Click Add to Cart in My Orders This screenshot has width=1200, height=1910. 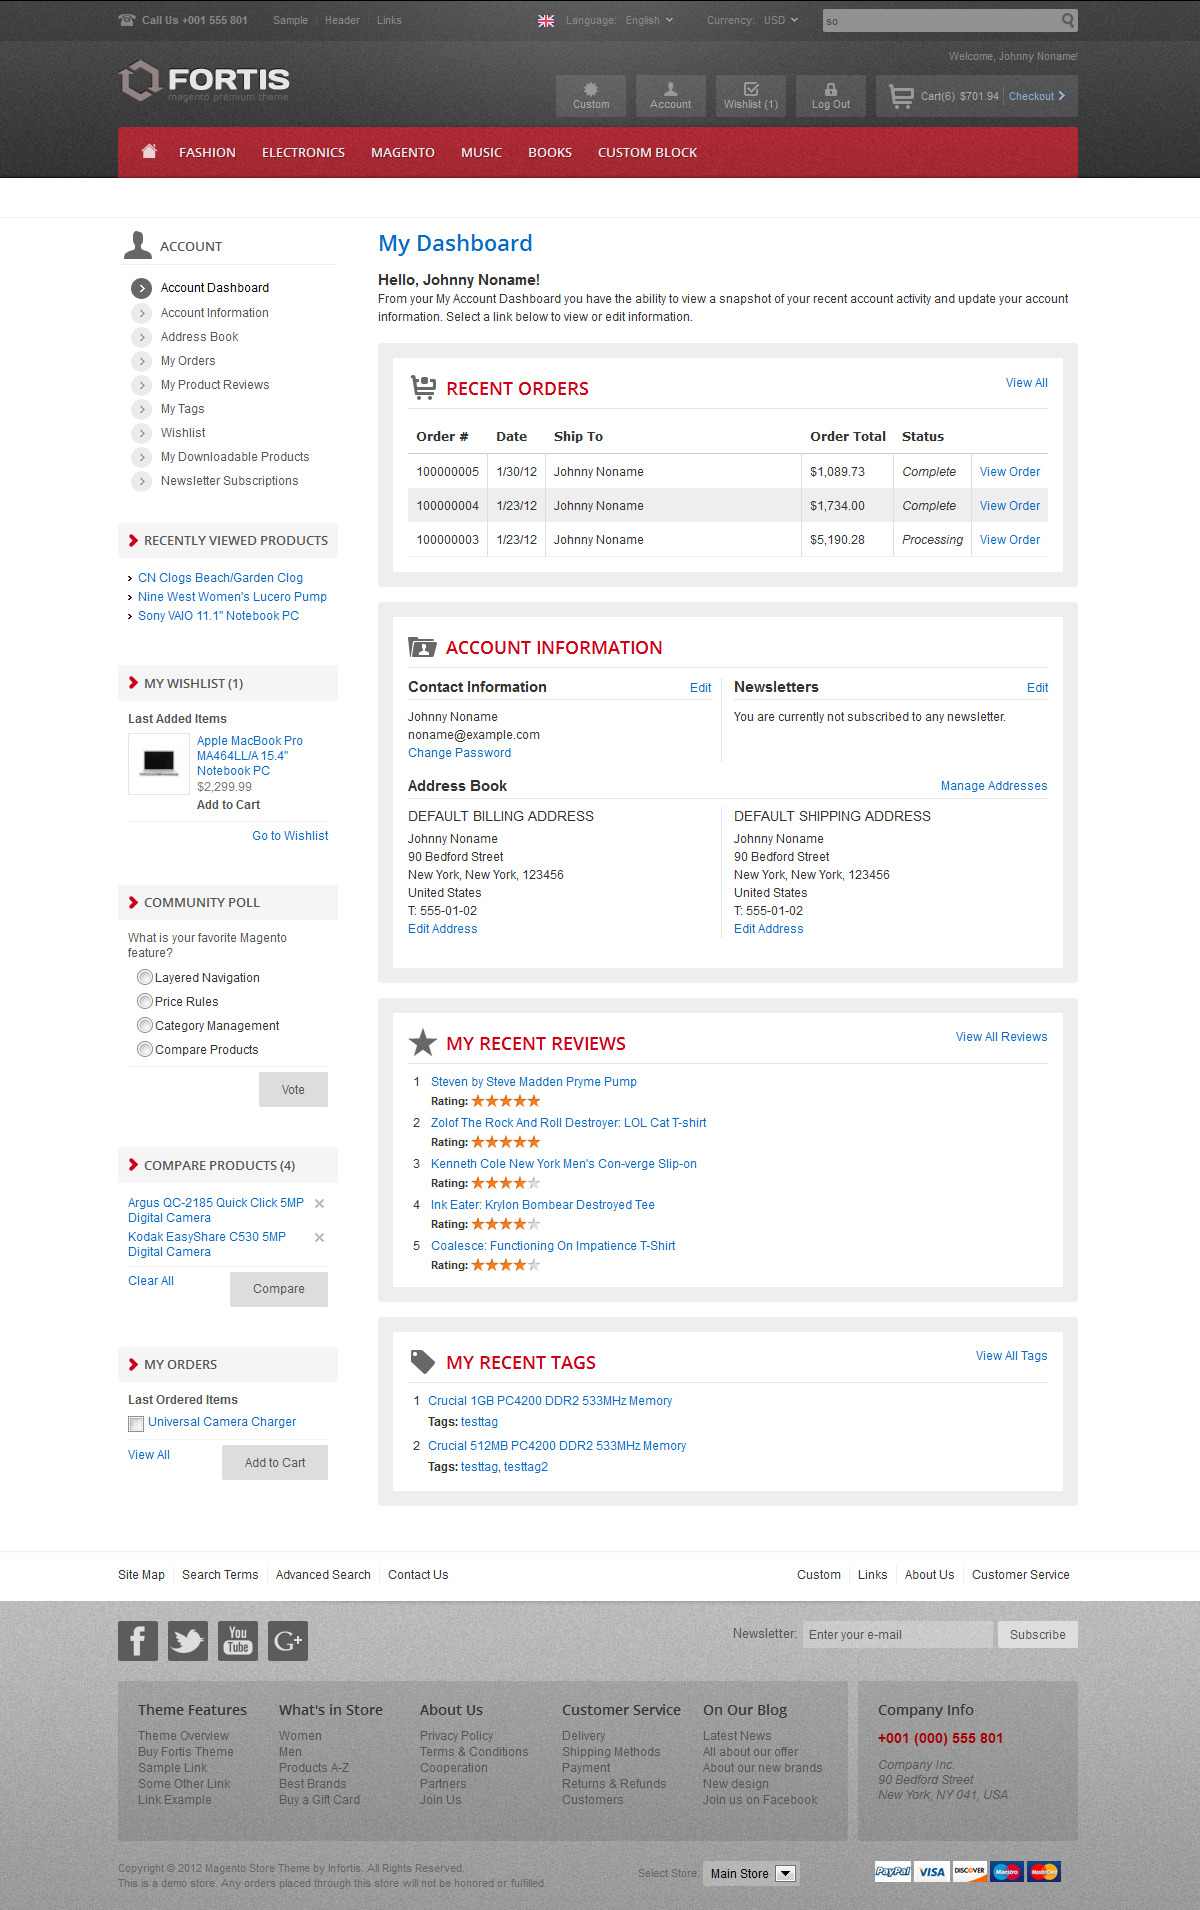tap(275, 1462)
